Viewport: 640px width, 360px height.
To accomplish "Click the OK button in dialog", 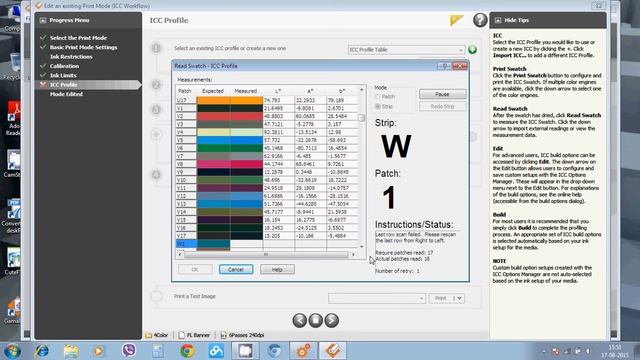I will (195, 269).
